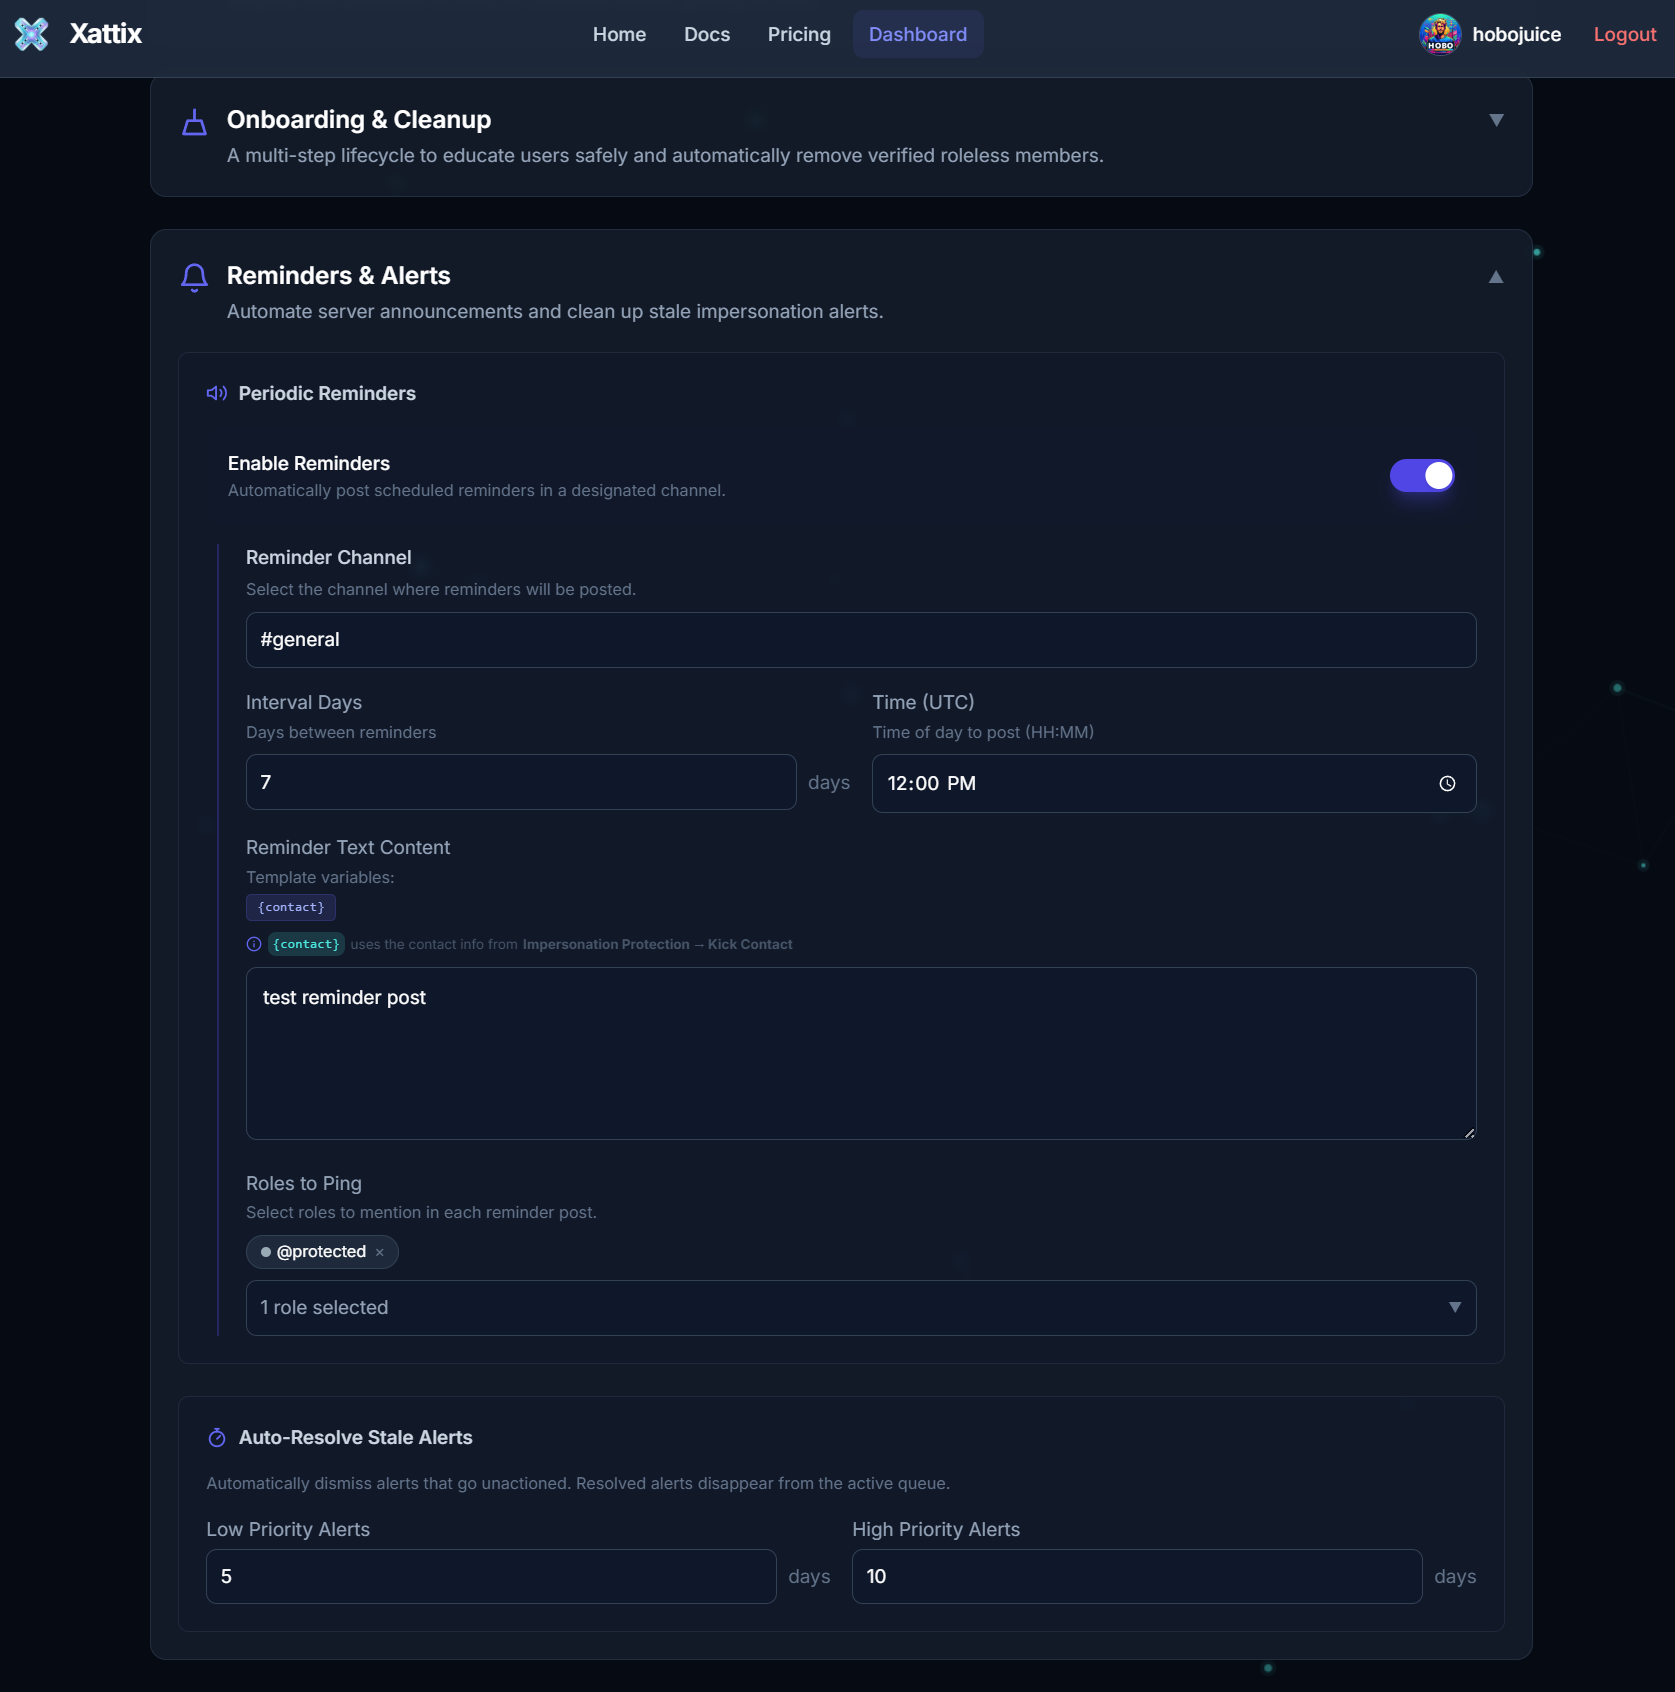Select the Dashboard nav item
The height and width of the screenshot is (1692, 1675).
click(x=918, y=34)
